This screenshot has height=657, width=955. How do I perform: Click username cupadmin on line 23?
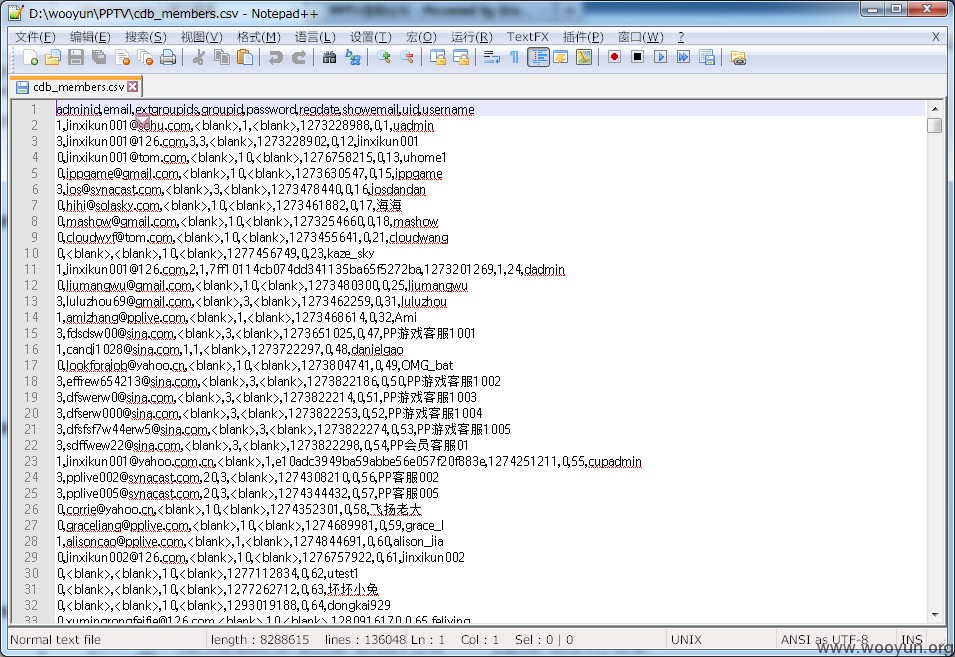[615, 462]
